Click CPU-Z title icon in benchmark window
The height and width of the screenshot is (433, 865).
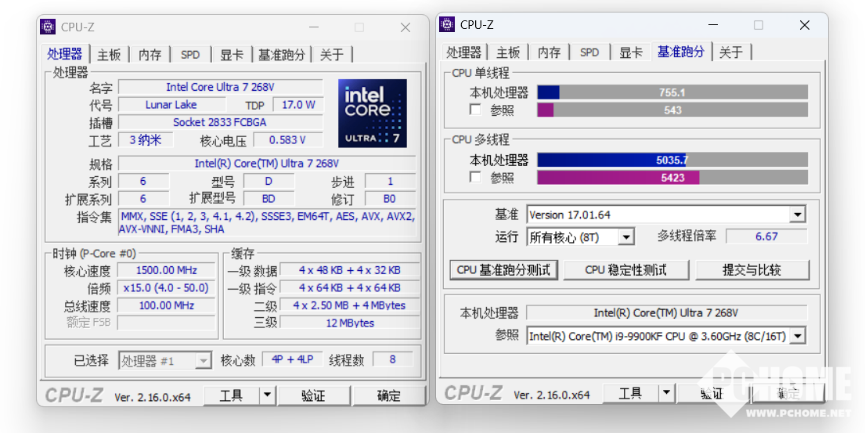(447, 24)
